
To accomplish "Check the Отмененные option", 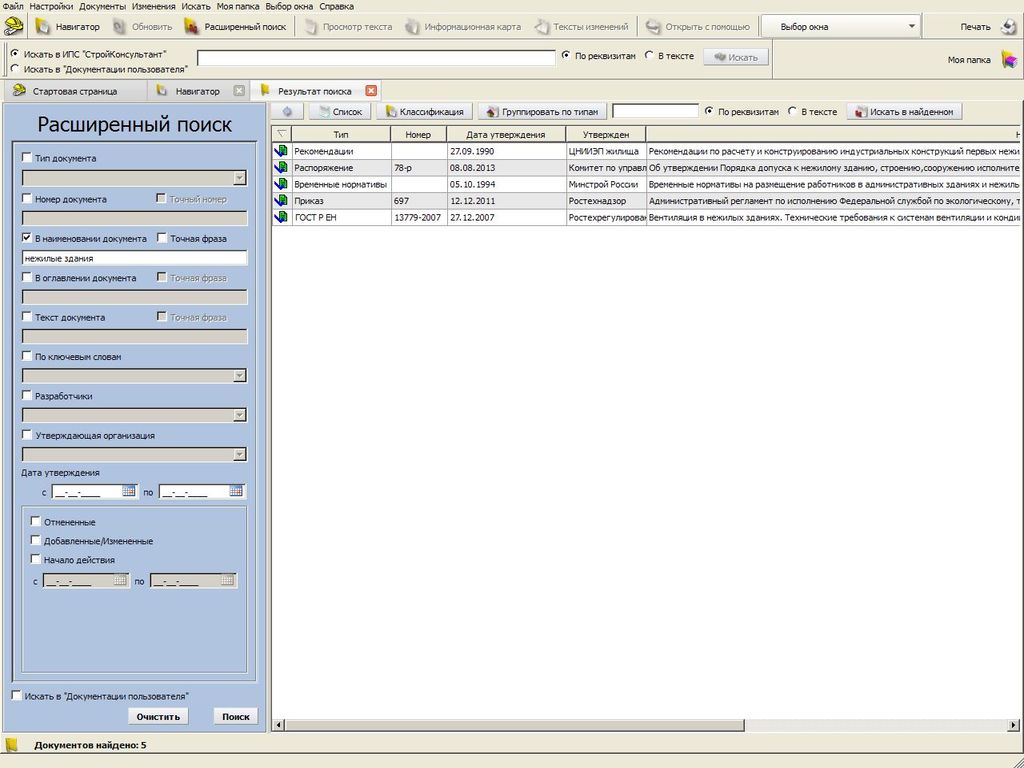I will click(x=36, y=522).
